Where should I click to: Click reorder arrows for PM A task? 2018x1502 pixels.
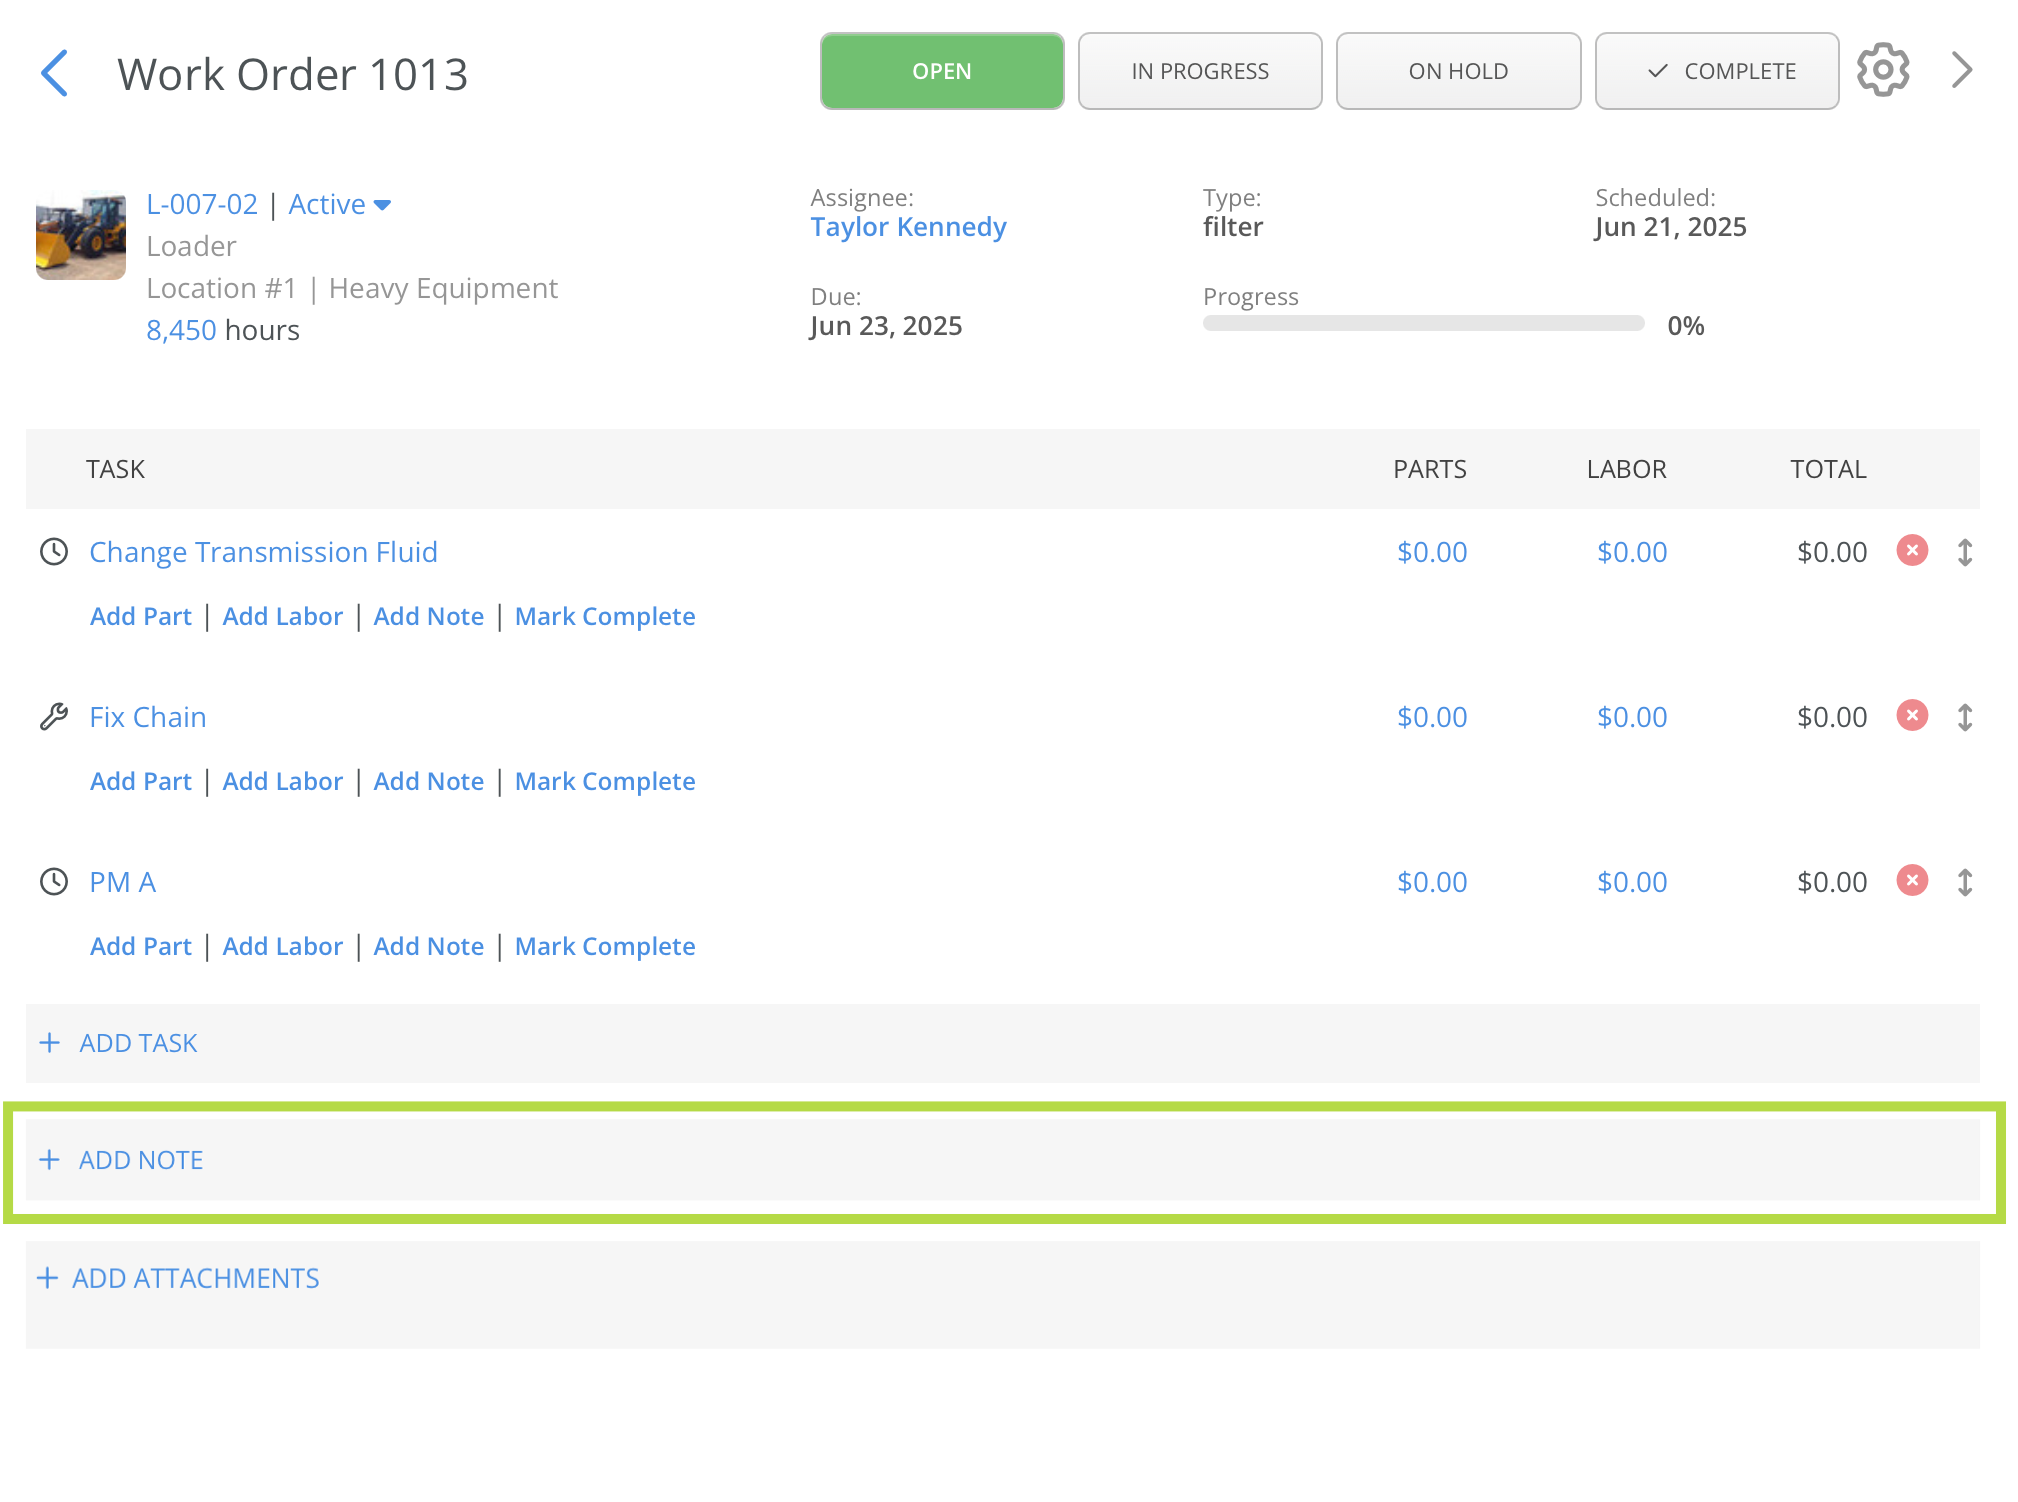tap(1964, 882)
